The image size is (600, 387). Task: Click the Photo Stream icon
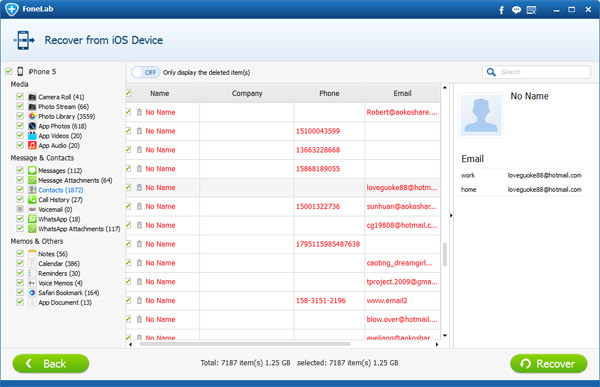click(32, 106)
